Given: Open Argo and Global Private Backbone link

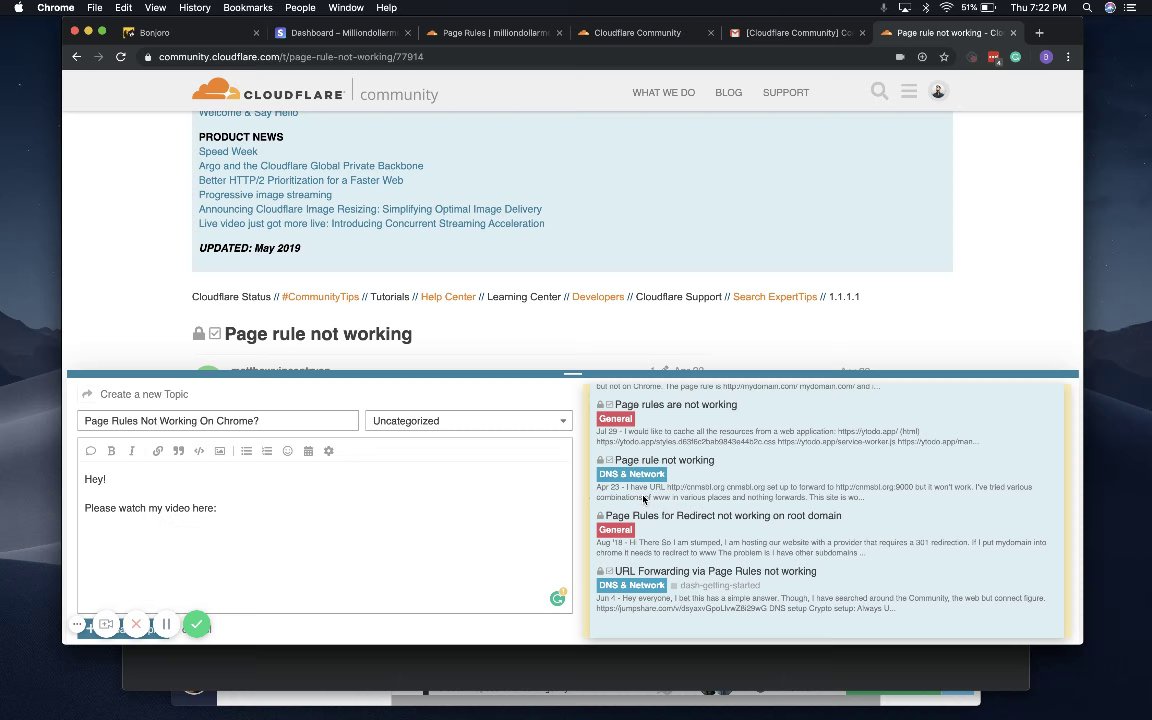Looking at the screenshot, I should [x=311, y=166].
